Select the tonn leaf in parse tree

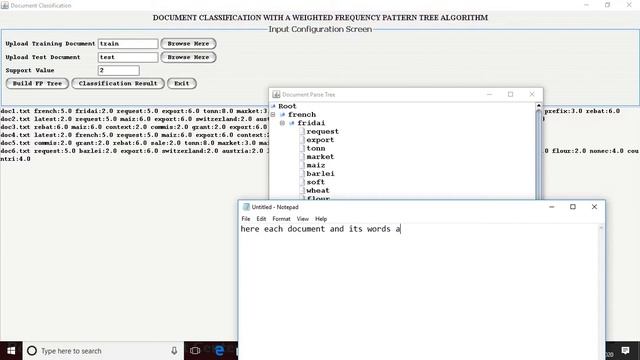click(x=316, y=149)
